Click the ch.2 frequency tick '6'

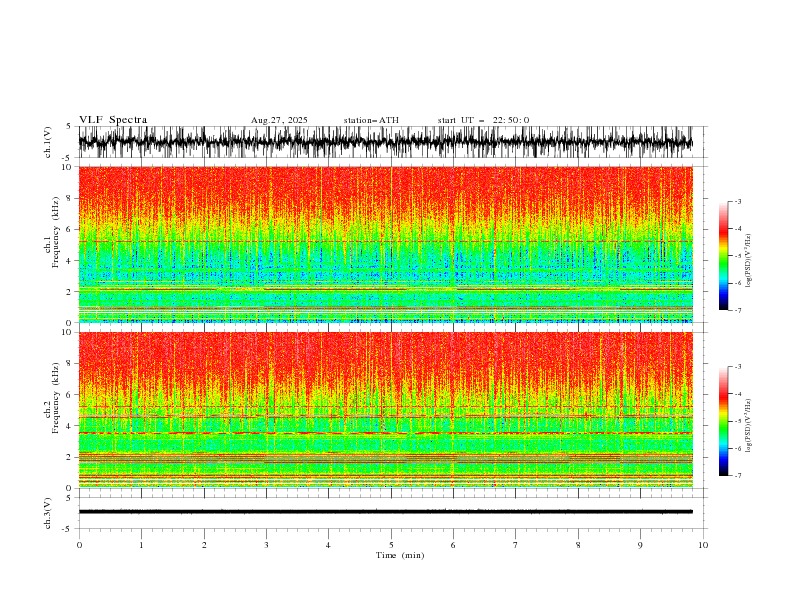tap(70, 395)
